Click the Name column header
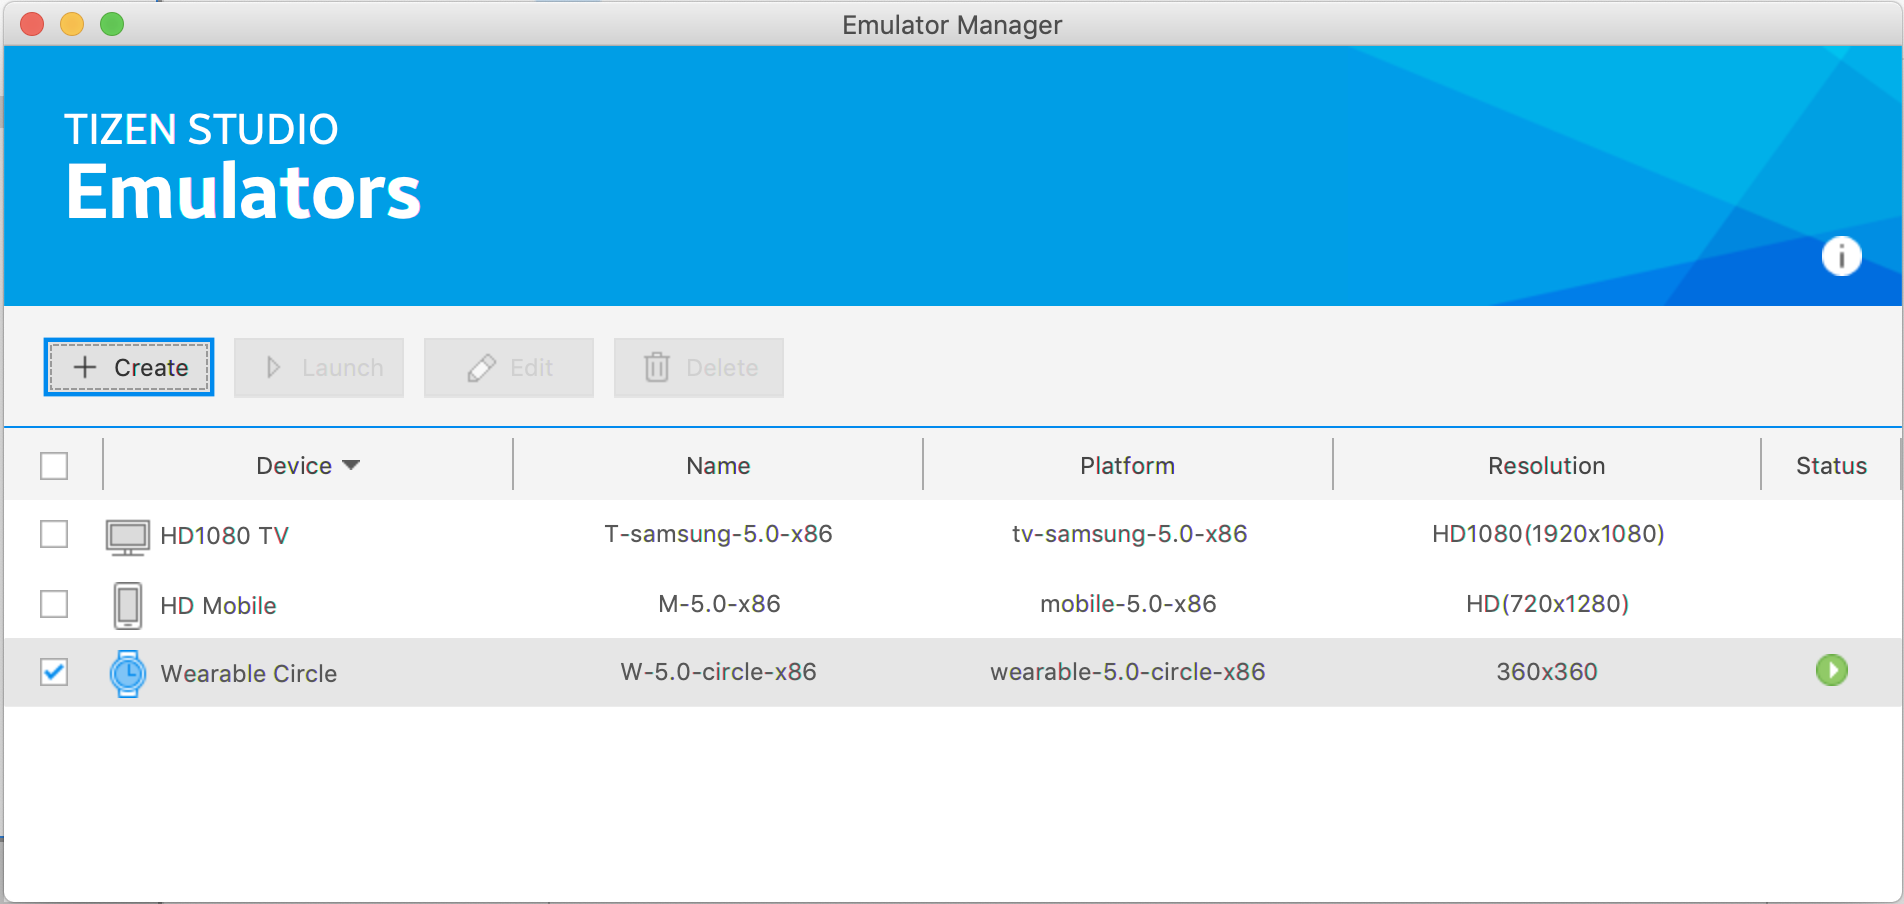Image resolution: width=1904 pixels, height=904 pixels. coord(717,466)
